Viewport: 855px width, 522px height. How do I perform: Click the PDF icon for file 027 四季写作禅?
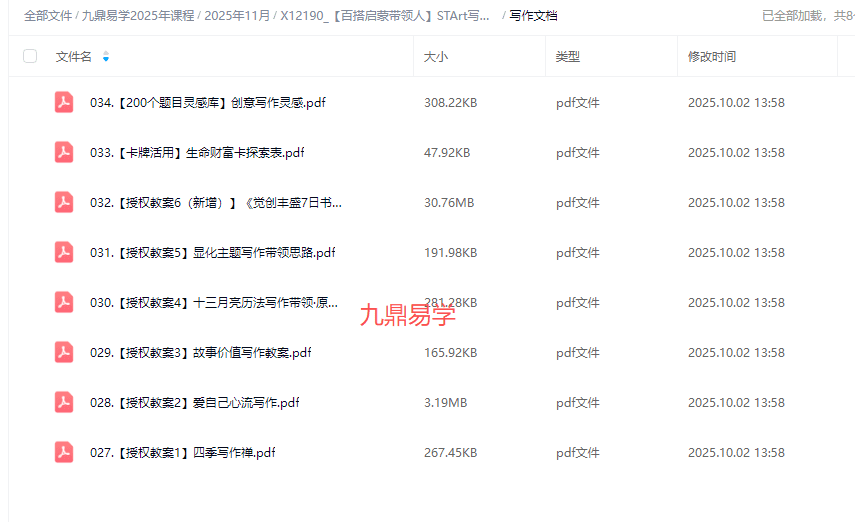(x=64, y=452)
